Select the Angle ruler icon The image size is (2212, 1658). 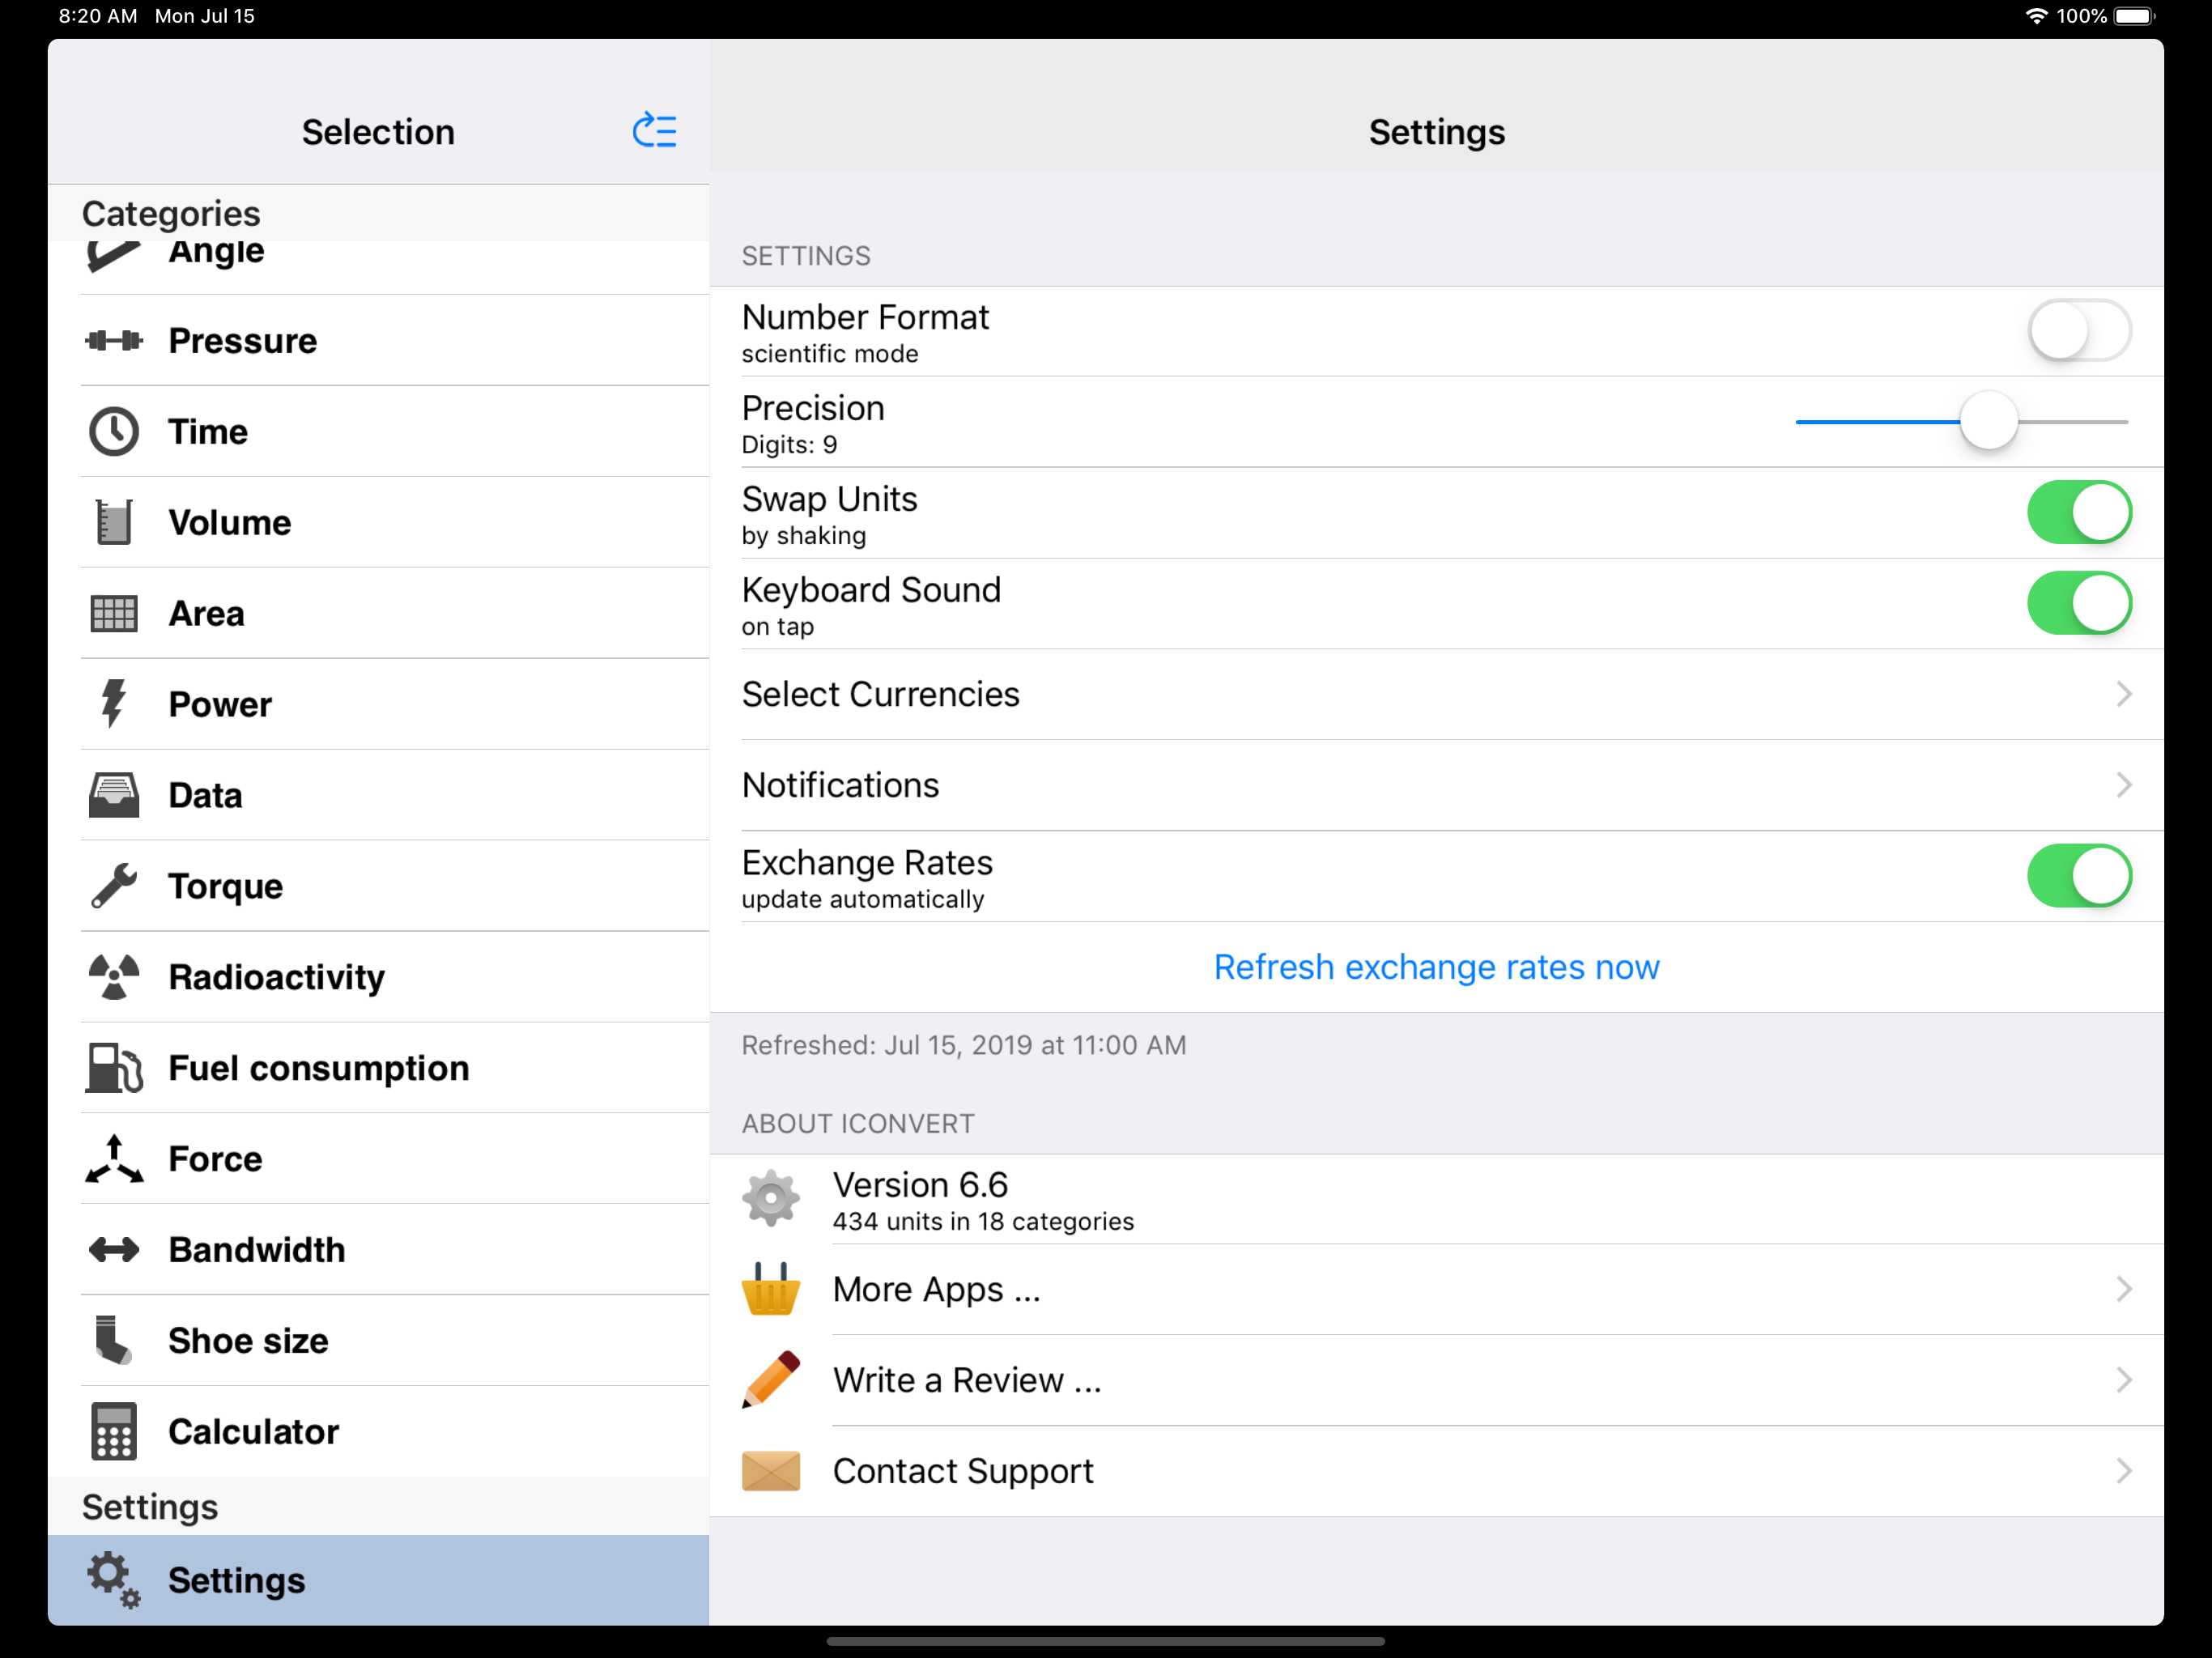click(113, 256)
